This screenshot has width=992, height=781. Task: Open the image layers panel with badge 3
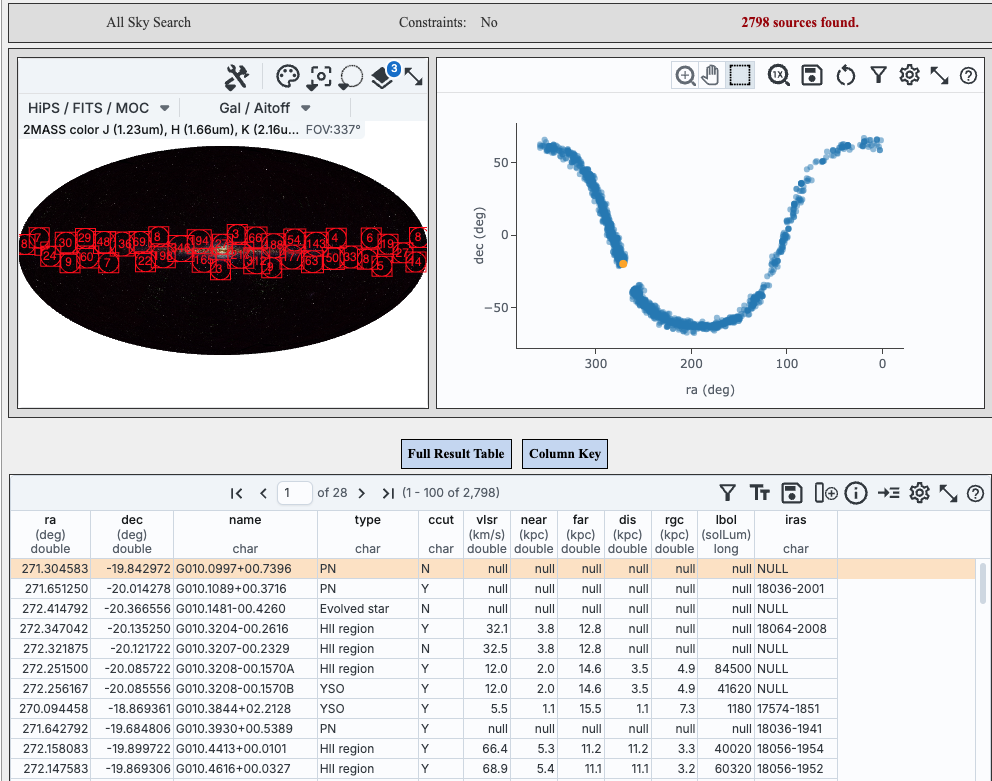(381, 76)
